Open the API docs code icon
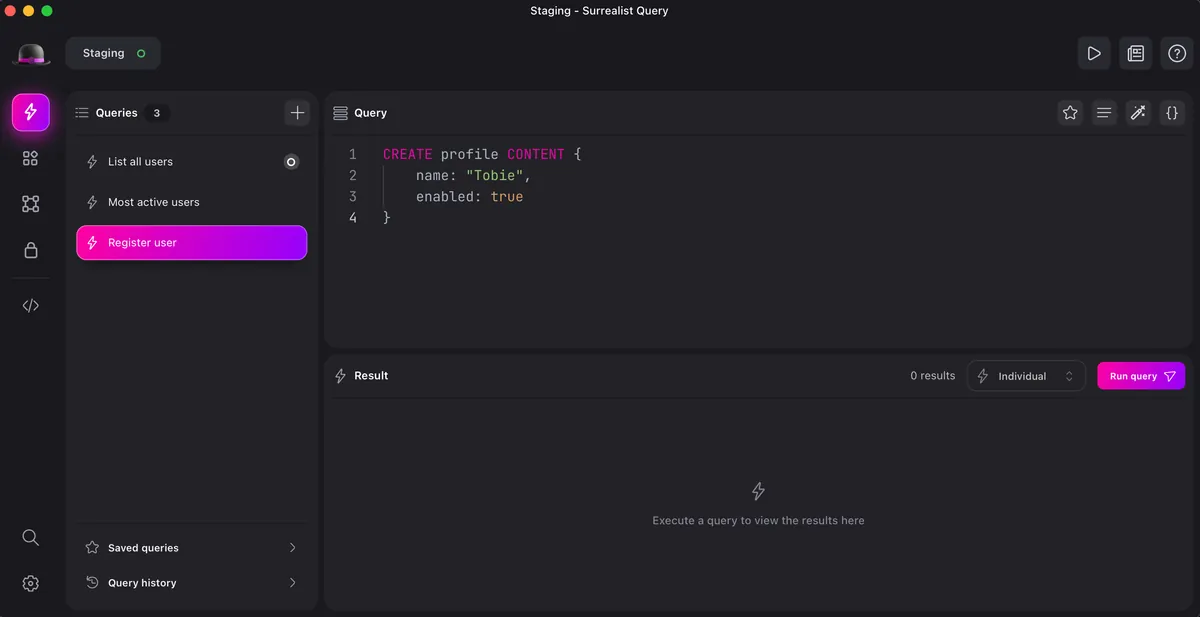 pyautogui.click(x=31, y=306)
